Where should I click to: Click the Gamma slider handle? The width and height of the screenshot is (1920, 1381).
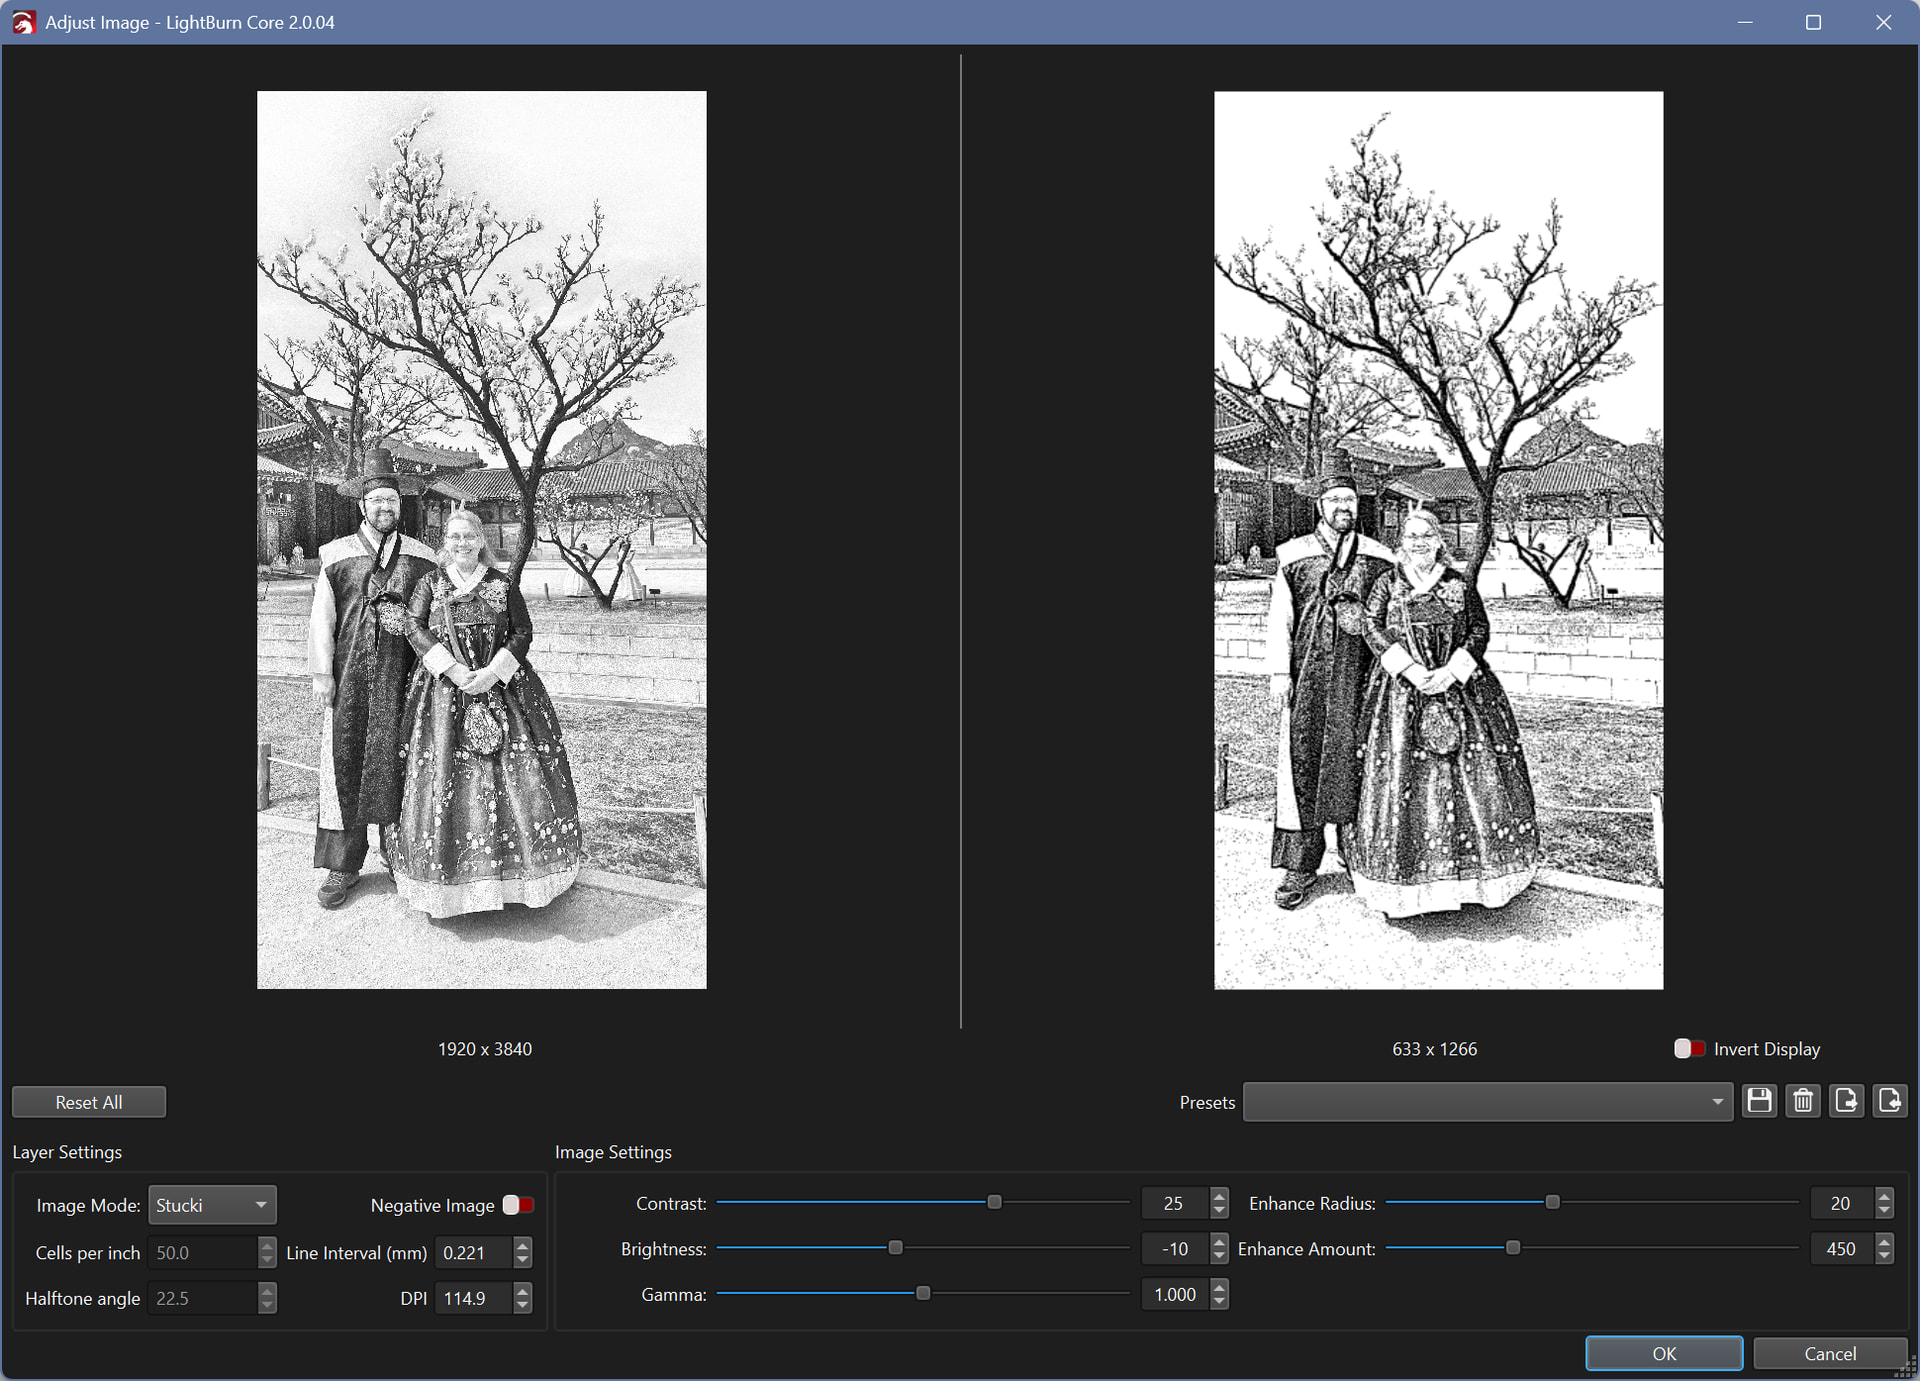click(923, 1294)
